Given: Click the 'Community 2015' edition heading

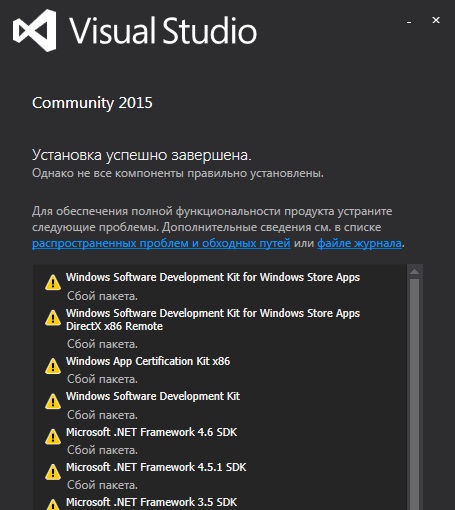Looking at the screenshot, I should pyautogui.click(x=92, y=103).
